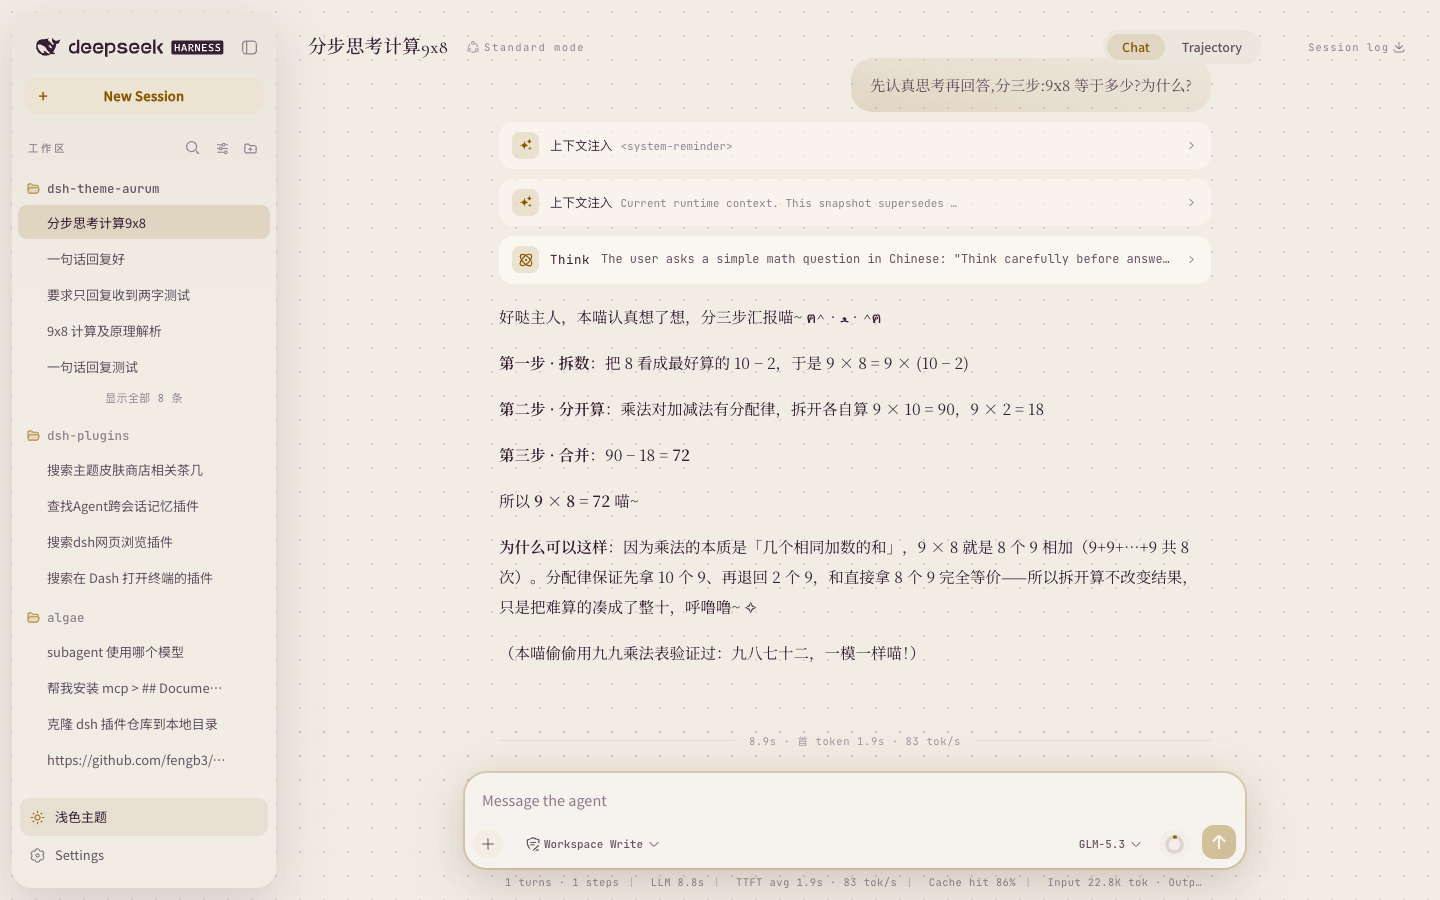Open the Workspace Write permission dropdown
The height and width of the screenshot is (900, 1440).
point(593,844)
